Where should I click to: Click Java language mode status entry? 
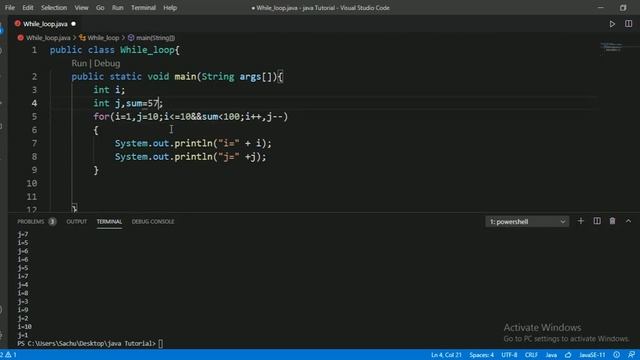tap(551, 355)
